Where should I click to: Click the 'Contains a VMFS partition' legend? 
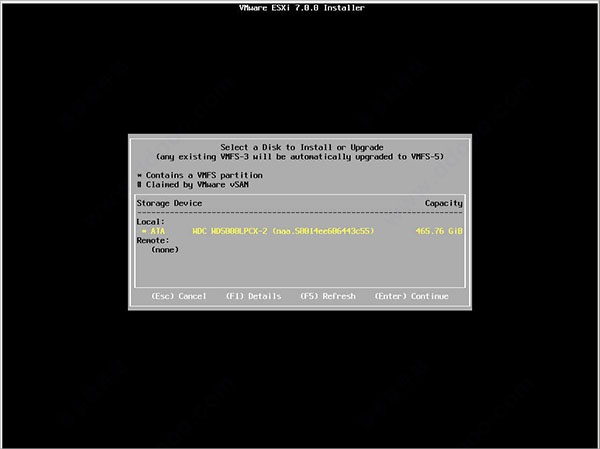[190, 175]
